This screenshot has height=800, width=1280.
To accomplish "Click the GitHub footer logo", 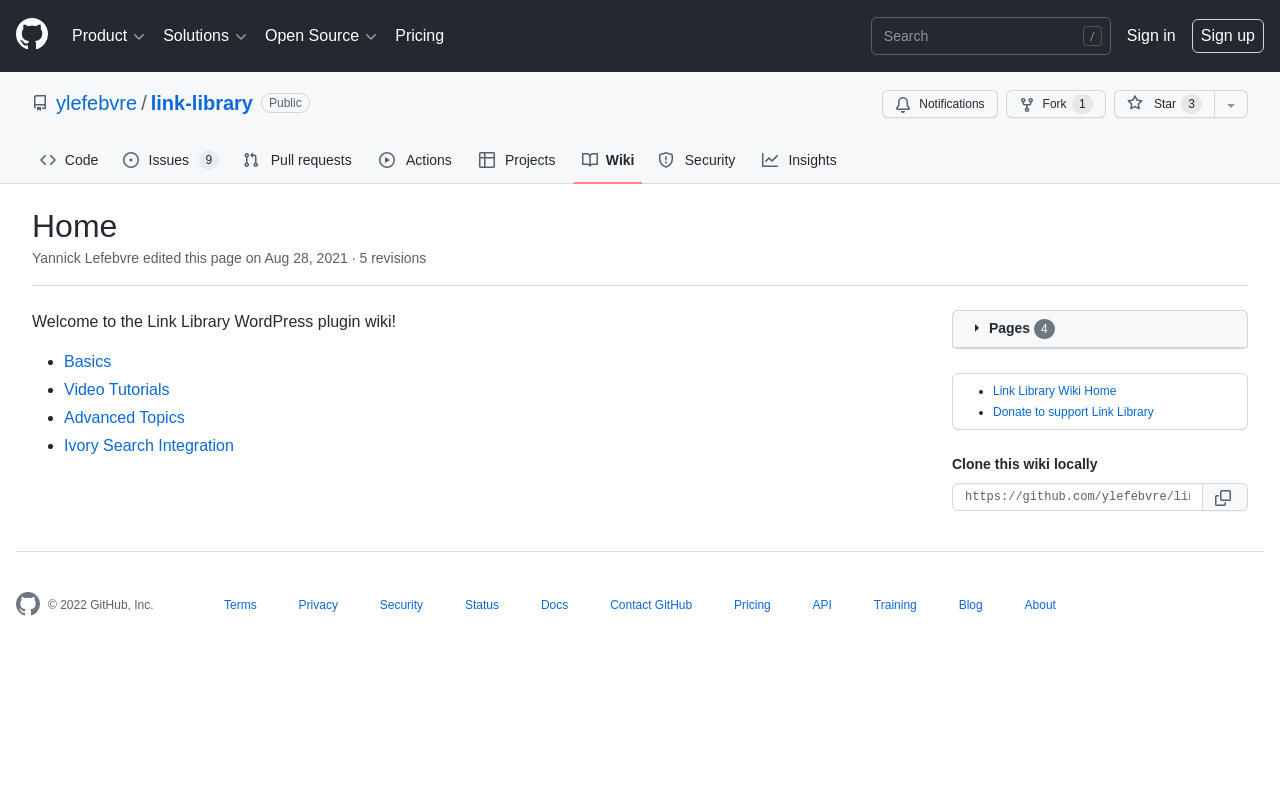I will pyautogui.click(x=28, y=604).
